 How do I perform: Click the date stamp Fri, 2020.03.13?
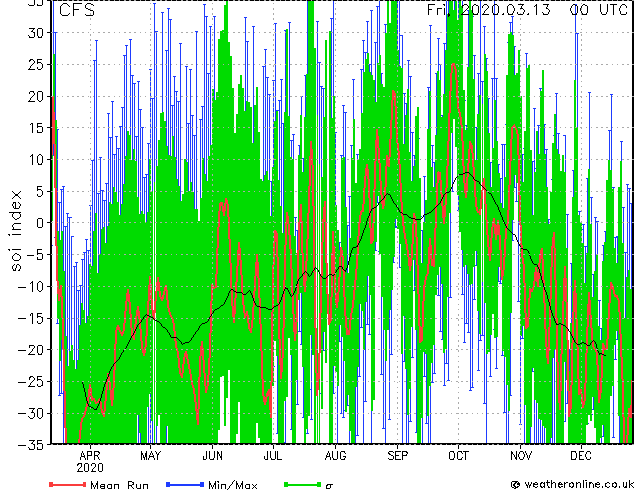488,9
